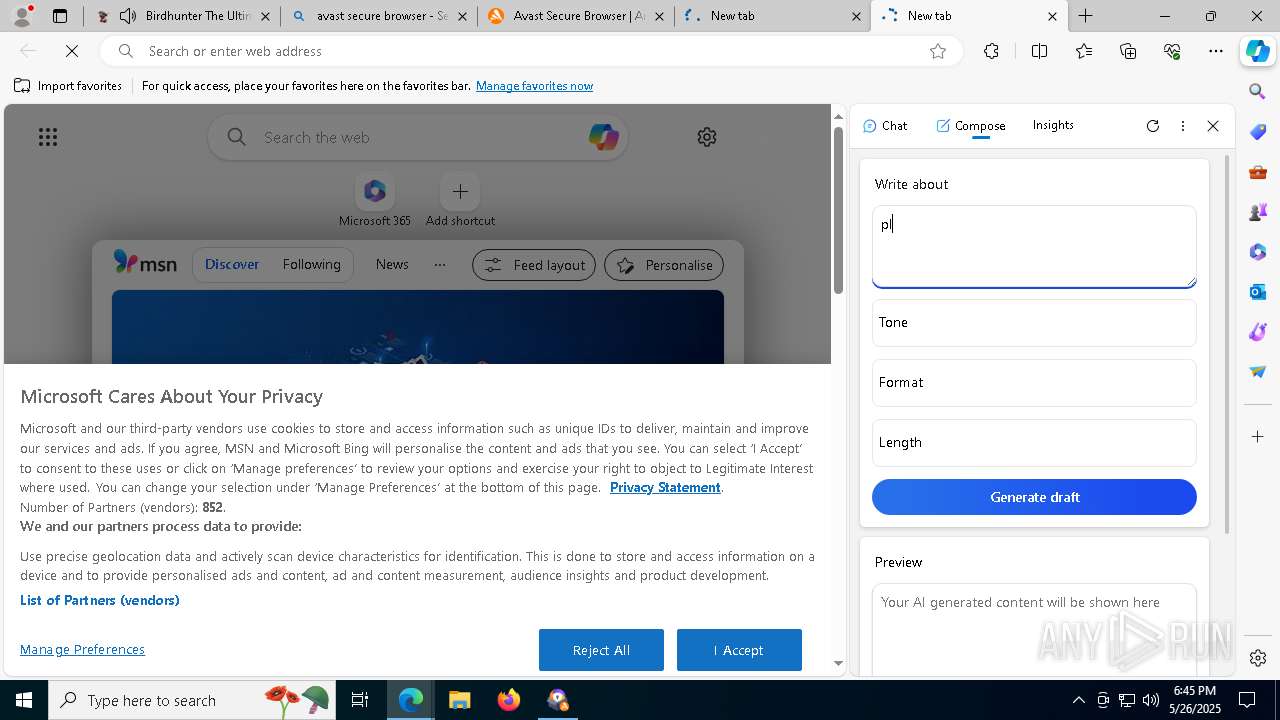Open Firefox from the taskbar

click(x=509, y=700)
